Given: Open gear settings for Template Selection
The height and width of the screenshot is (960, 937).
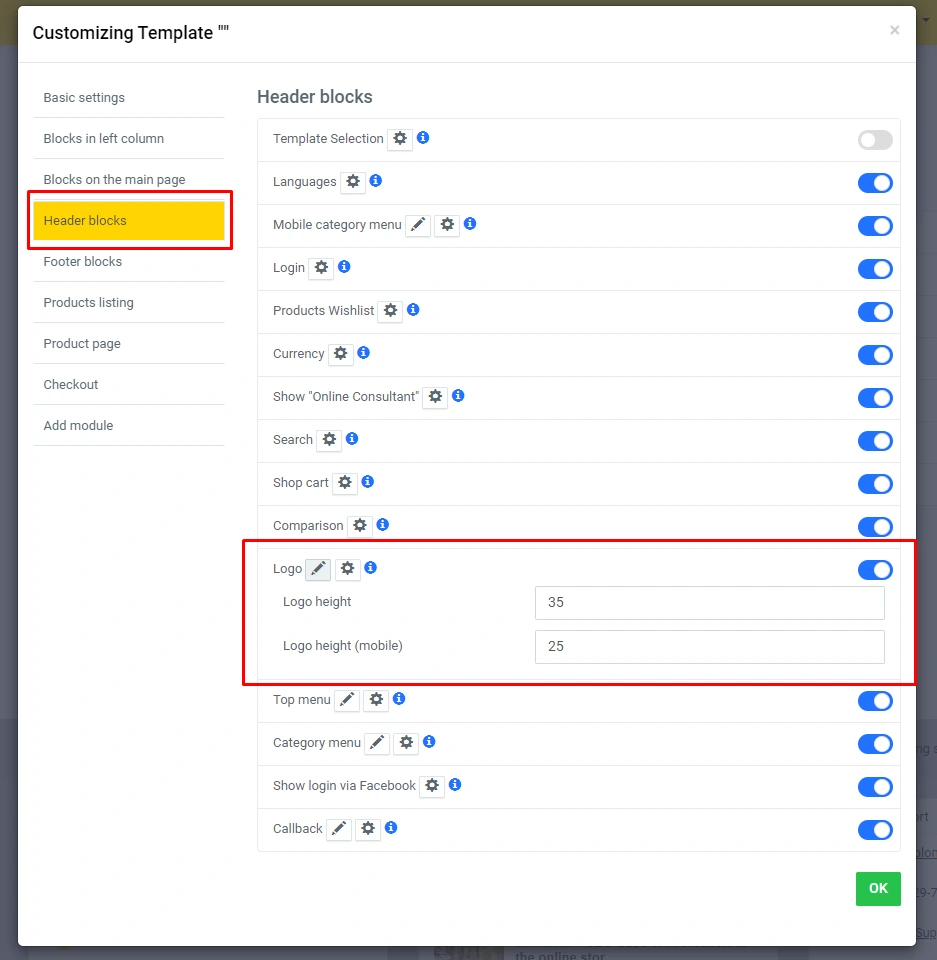Looking at the screenshot, I should point(400,139).
